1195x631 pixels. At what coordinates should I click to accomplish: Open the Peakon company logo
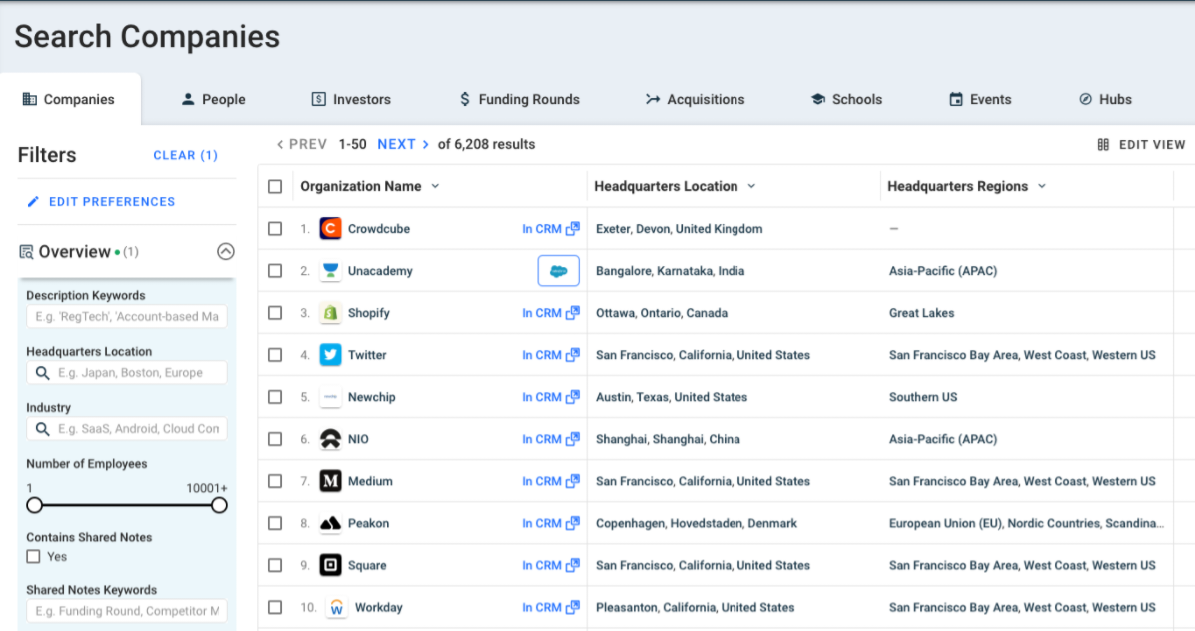[x=330, y=524]
